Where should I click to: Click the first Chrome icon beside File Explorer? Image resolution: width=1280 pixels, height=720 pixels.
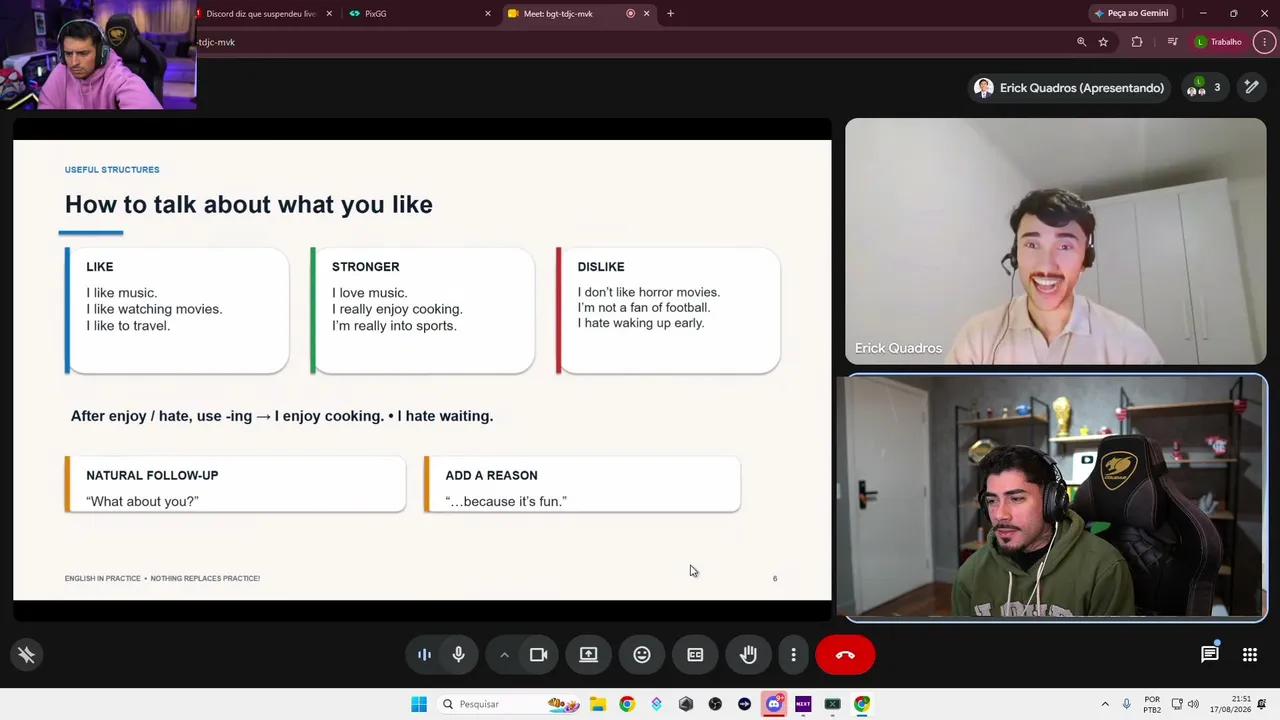627,704
